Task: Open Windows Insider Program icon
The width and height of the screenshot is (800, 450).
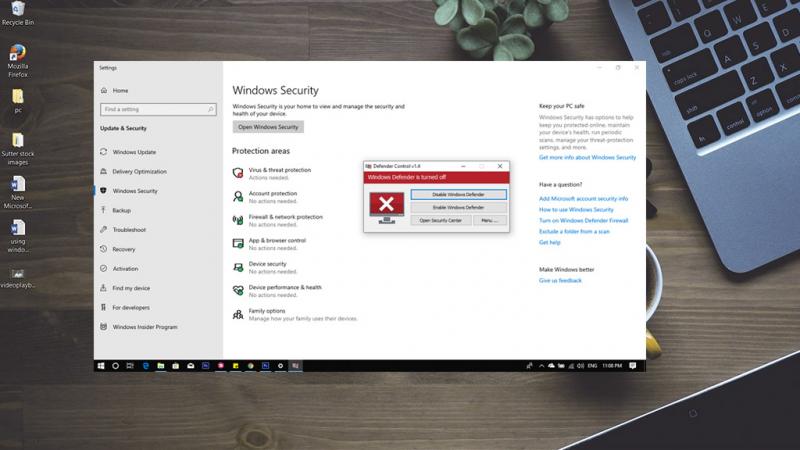Action: pos(104,327)
